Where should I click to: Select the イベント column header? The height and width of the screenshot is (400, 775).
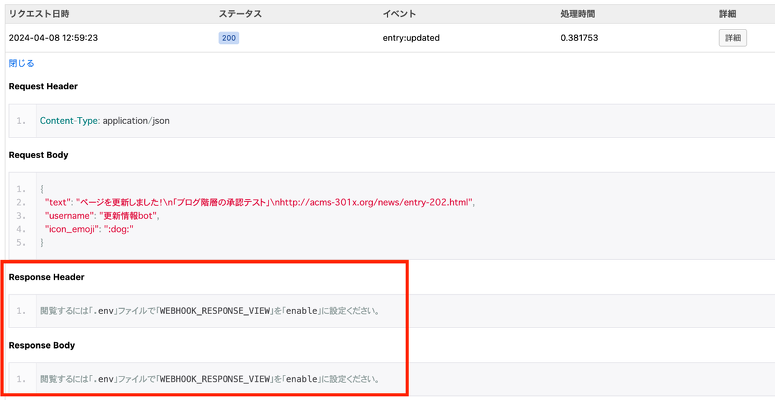399,14
